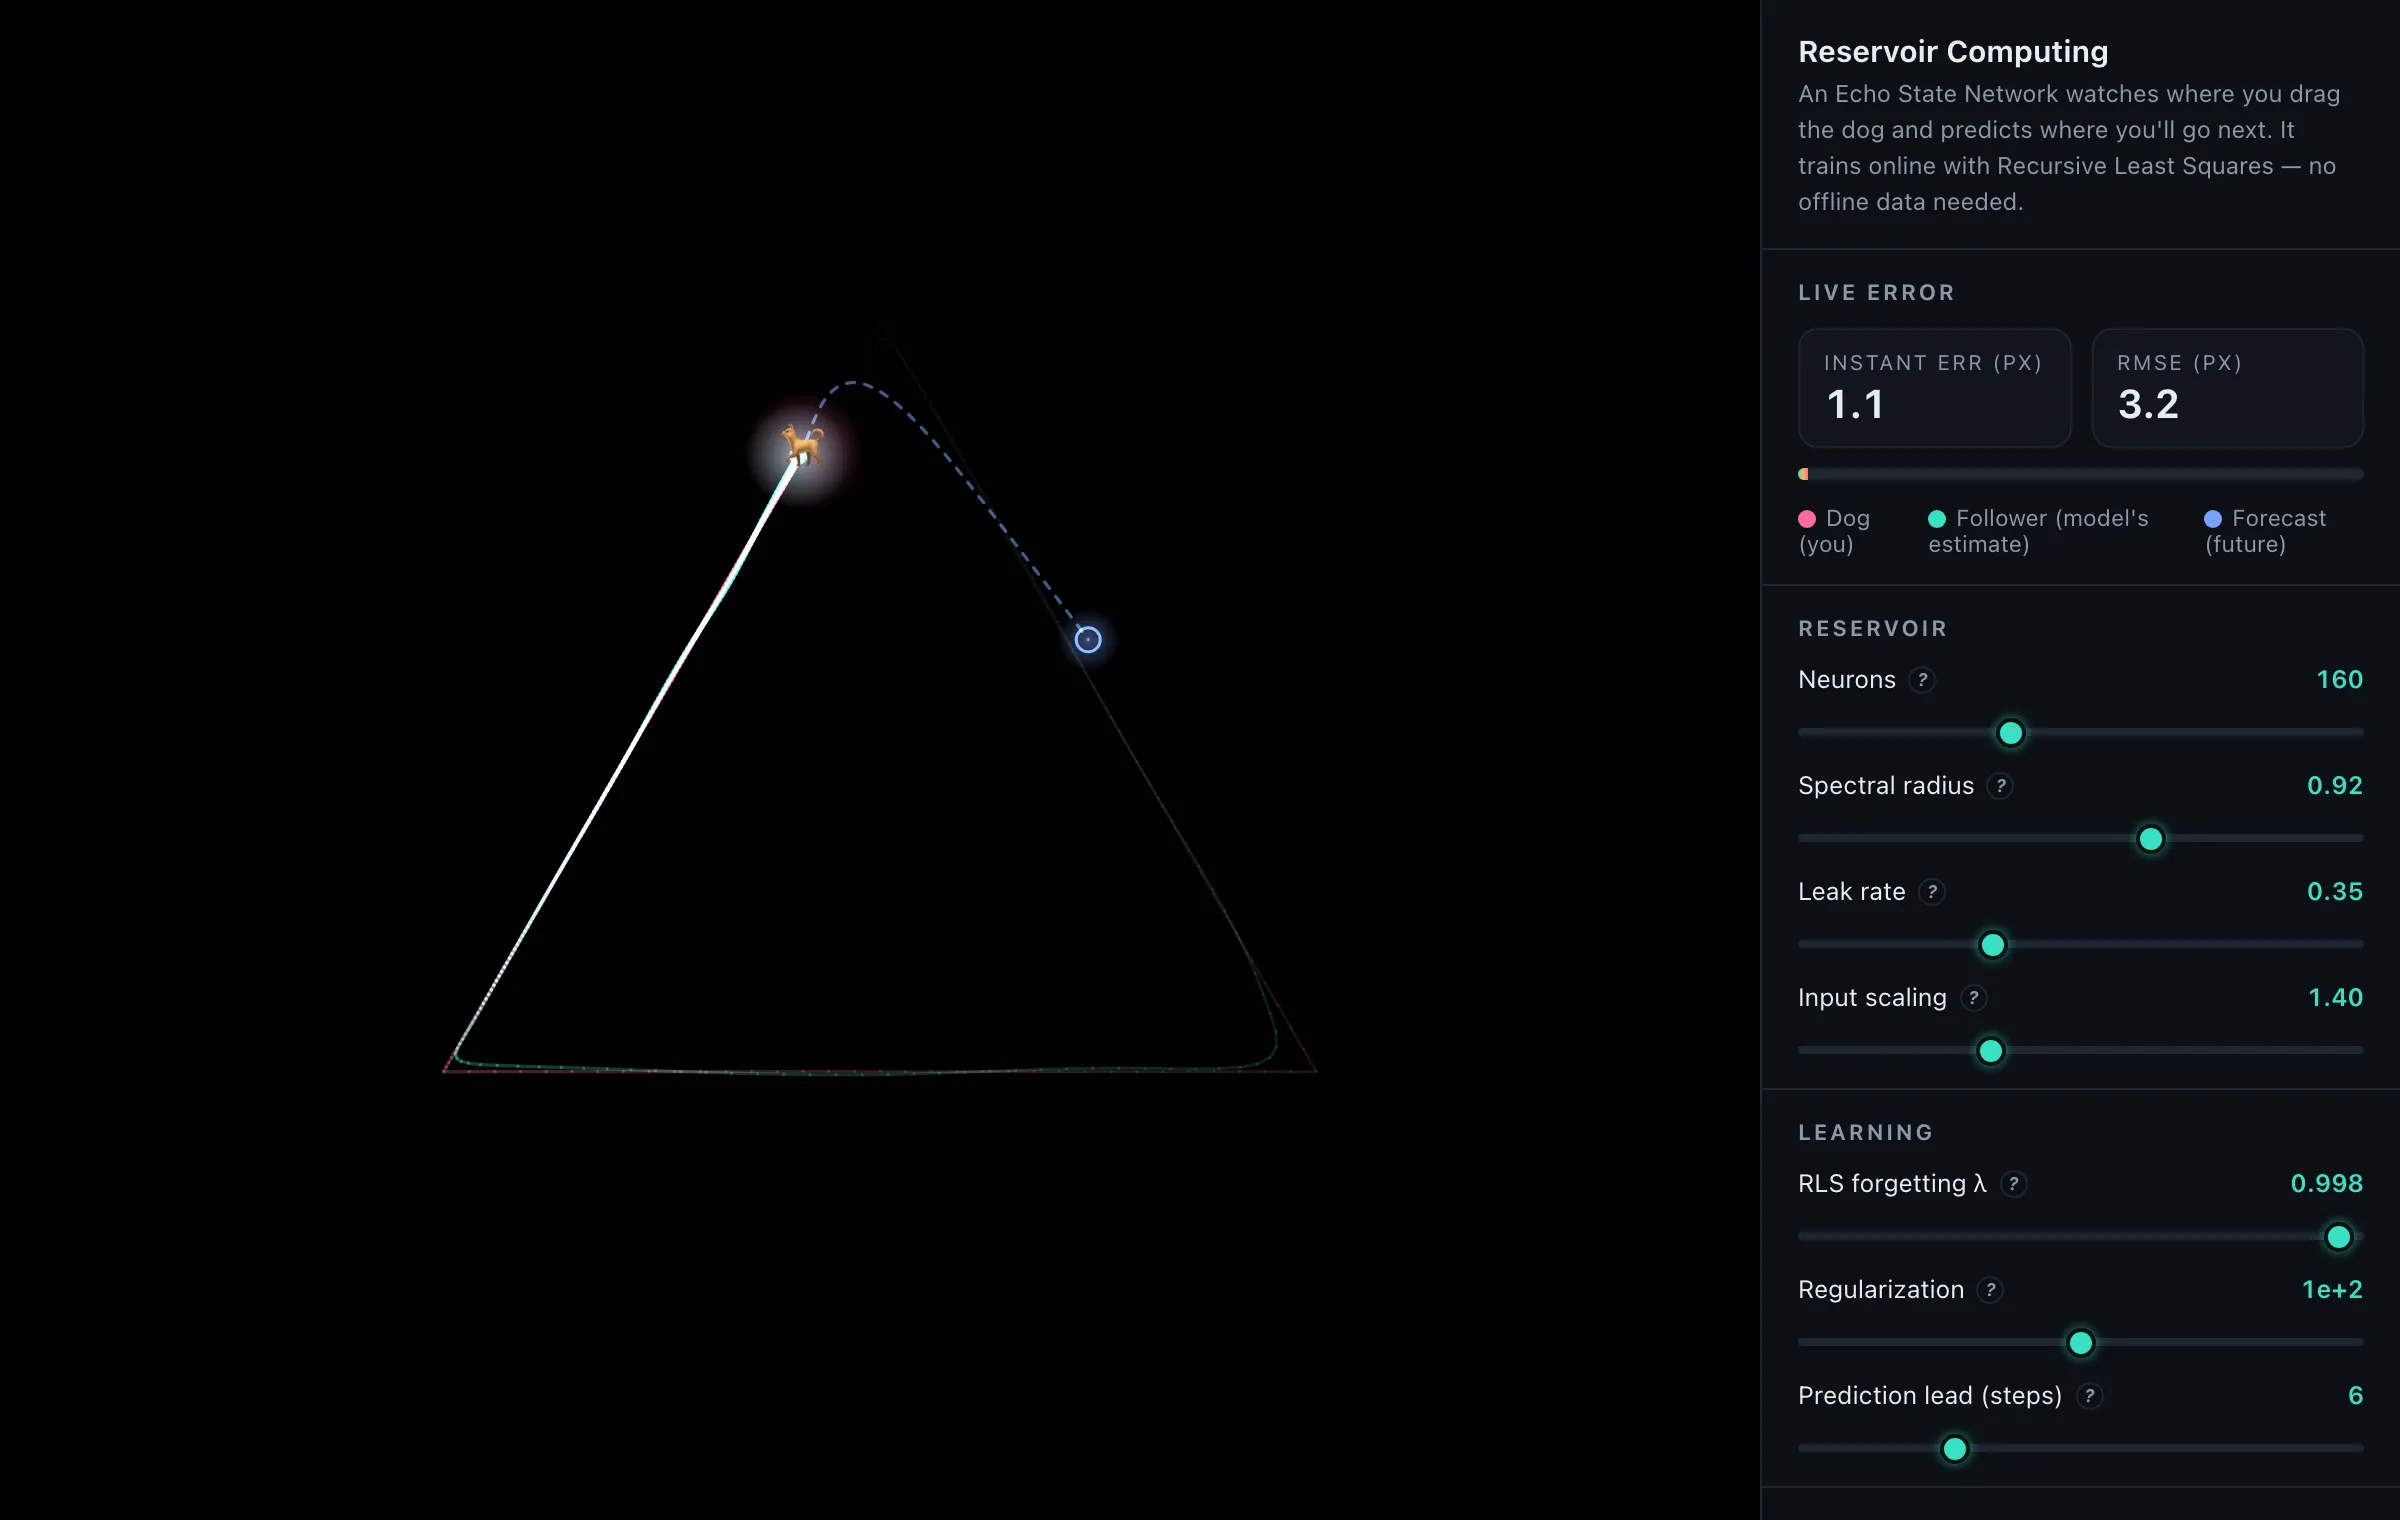Adjust the Neurons slider handle
2400x1520 pixels.
point(2010,733)
